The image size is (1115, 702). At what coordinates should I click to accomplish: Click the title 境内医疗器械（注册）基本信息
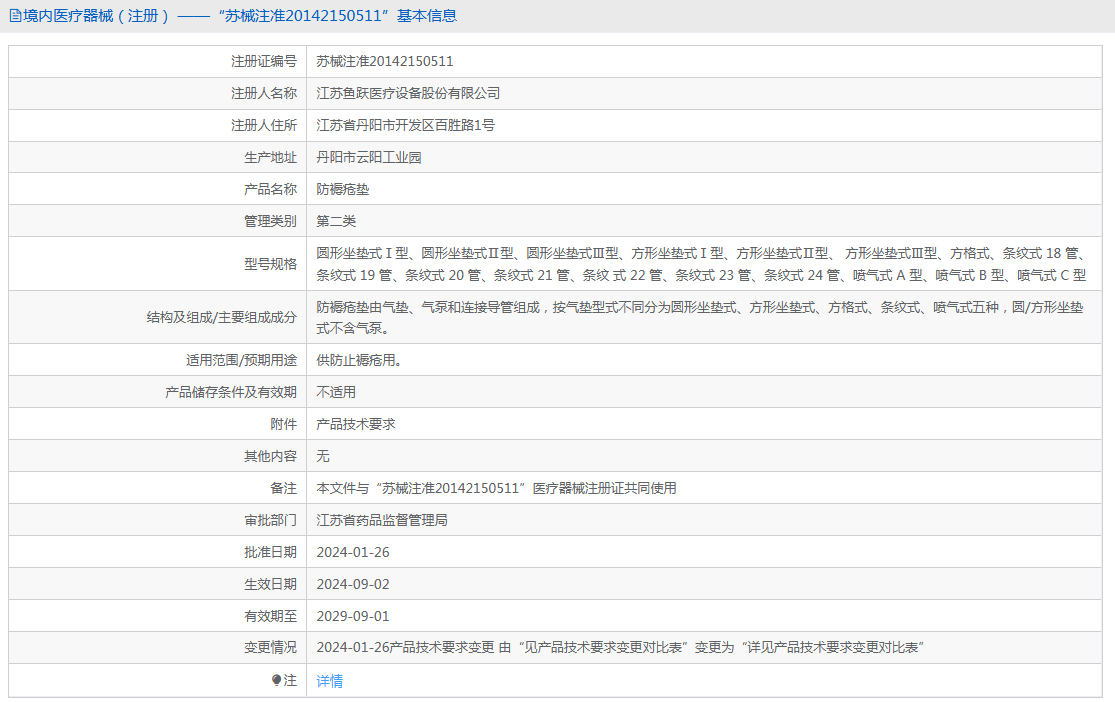[240, 16]
